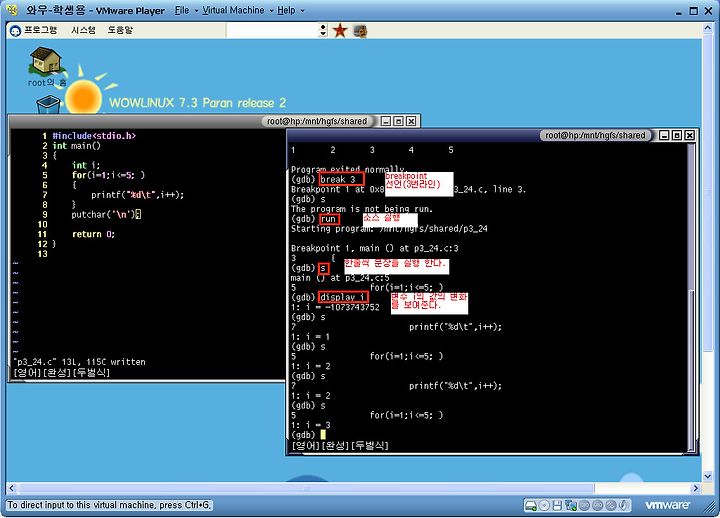Click the vim terminal title bar text
The height and width of the screenshot is (518, 720).
[x=317, y=121]
